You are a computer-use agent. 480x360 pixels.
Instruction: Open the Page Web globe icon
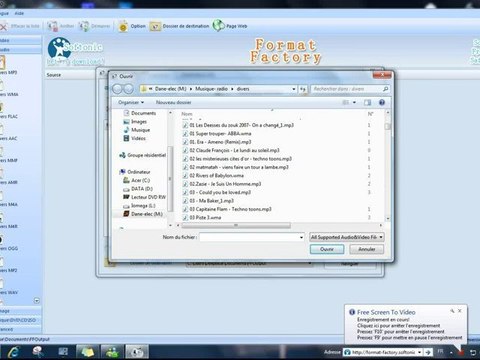(219, 26)
